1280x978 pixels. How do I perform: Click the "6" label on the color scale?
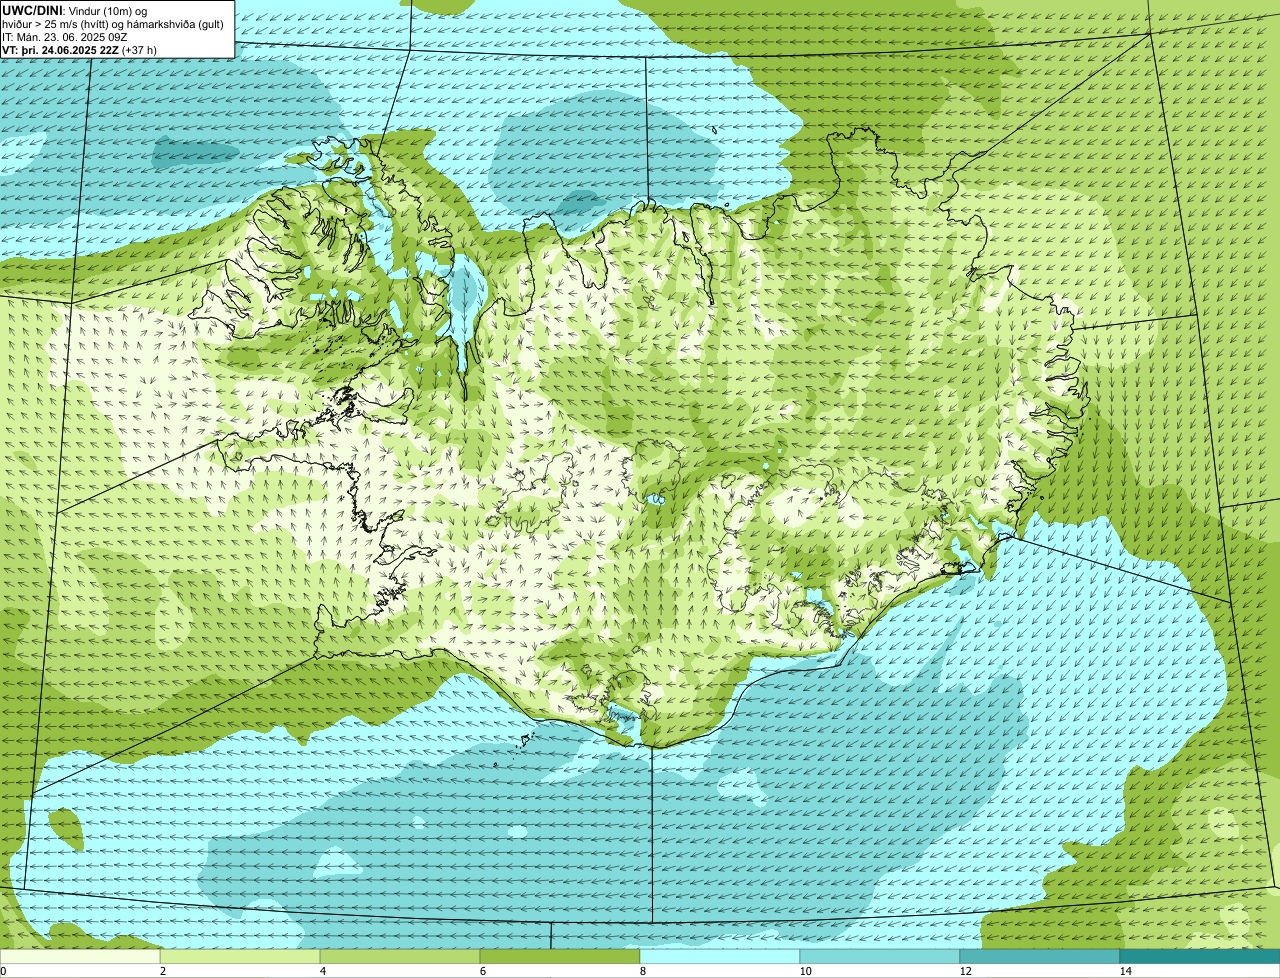tap(482, 971)
